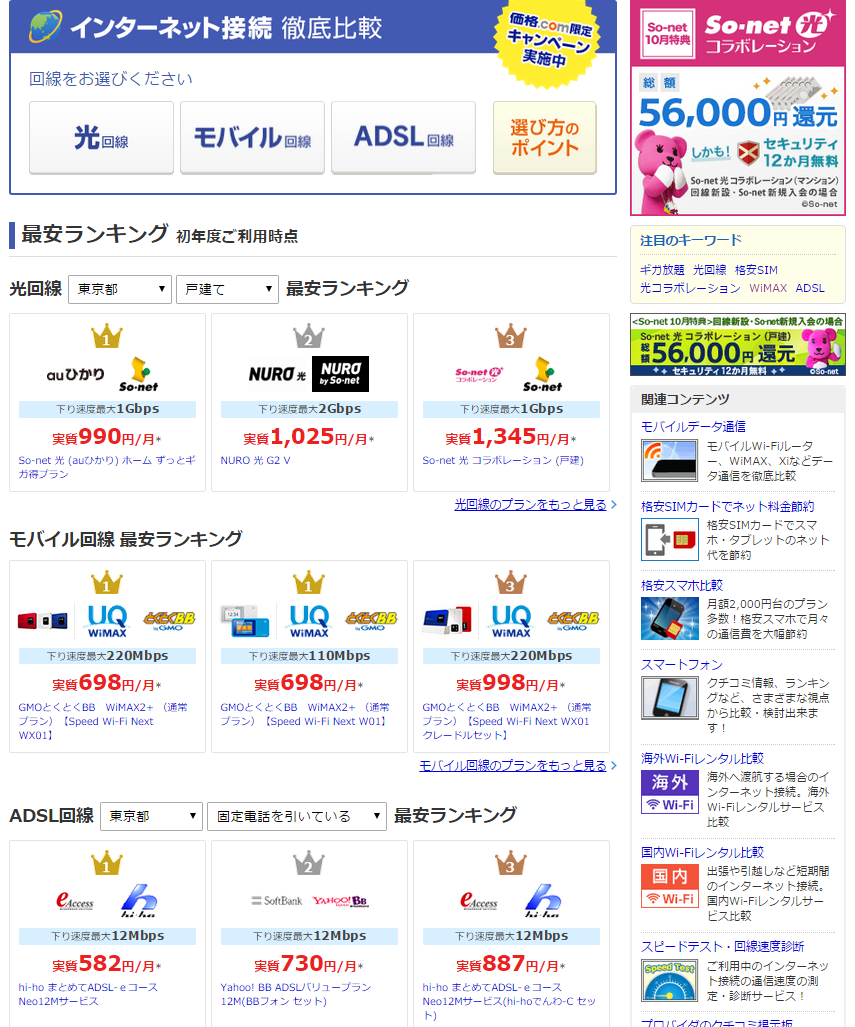This screenshot has height=1027, width=855.
Task: Click the eAccess logo in ADSL rank 1
Action: coord(75,901)
